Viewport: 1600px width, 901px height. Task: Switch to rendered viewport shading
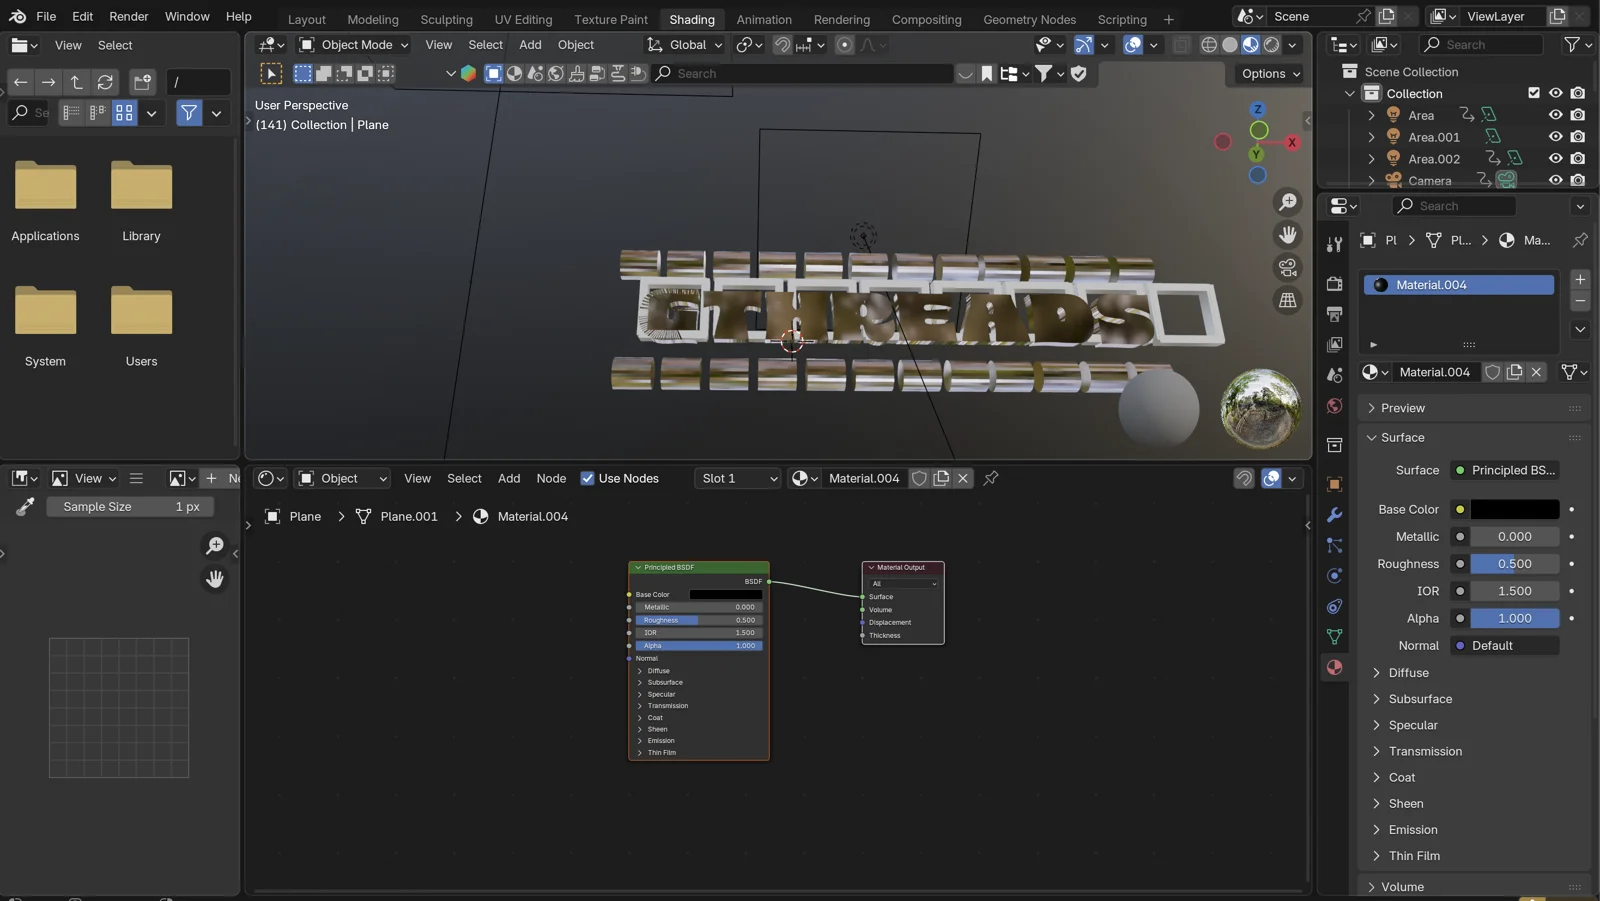tap(1272, 45)
